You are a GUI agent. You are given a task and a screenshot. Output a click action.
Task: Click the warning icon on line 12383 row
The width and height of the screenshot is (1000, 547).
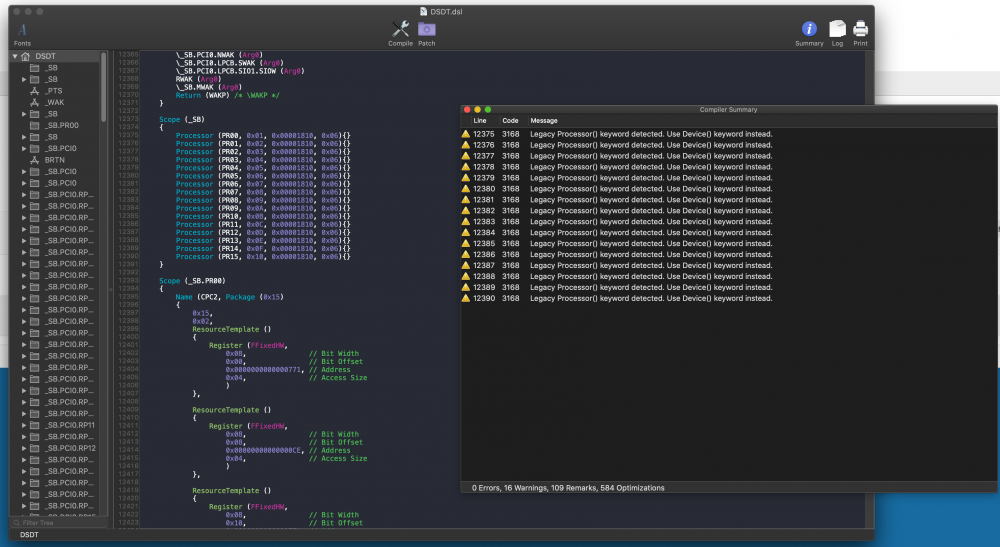[466, 221]
